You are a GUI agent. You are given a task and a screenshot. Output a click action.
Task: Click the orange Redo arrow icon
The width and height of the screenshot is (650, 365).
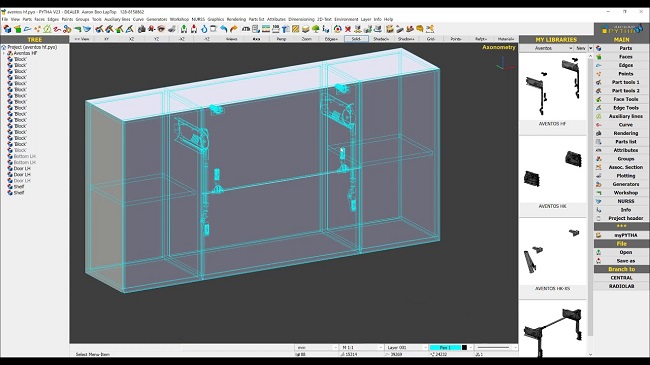click(234, 29)
